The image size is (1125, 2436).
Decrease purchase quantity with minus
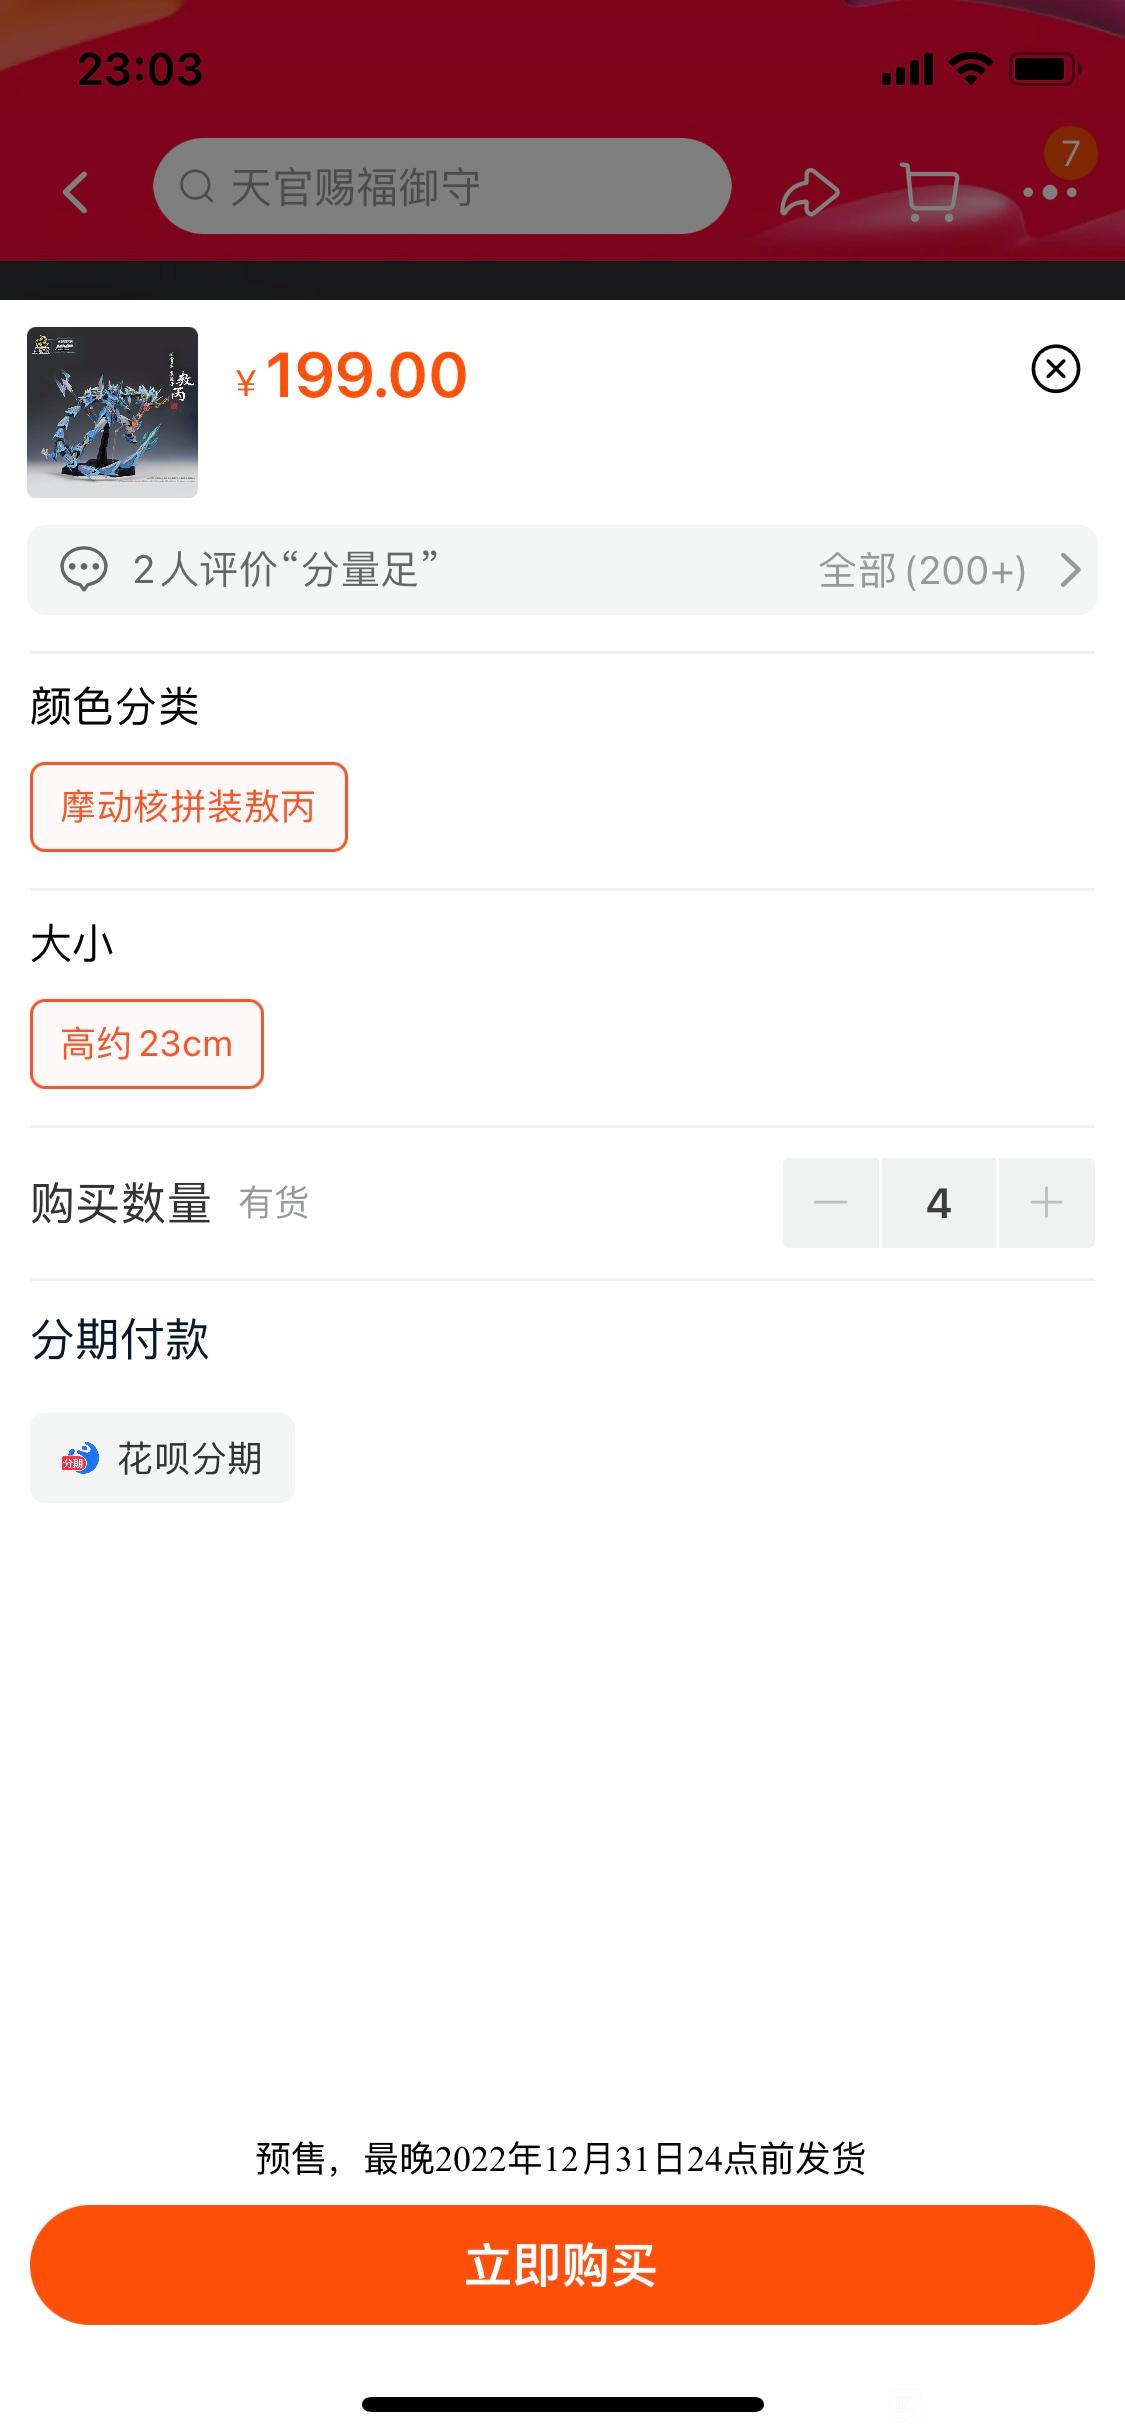point(831,1203)
